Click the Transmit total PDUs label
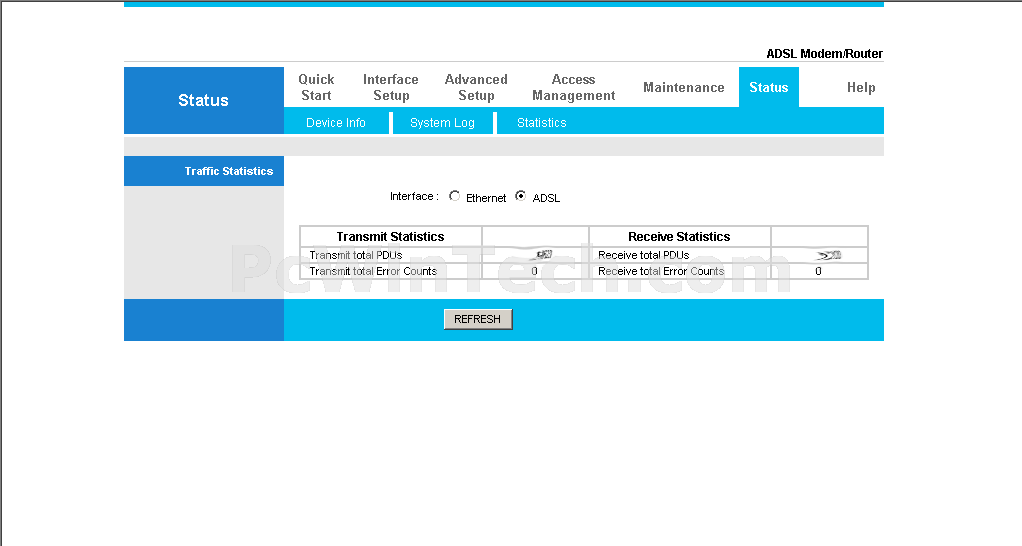1022x546 pixels. [x=356, y=255]
